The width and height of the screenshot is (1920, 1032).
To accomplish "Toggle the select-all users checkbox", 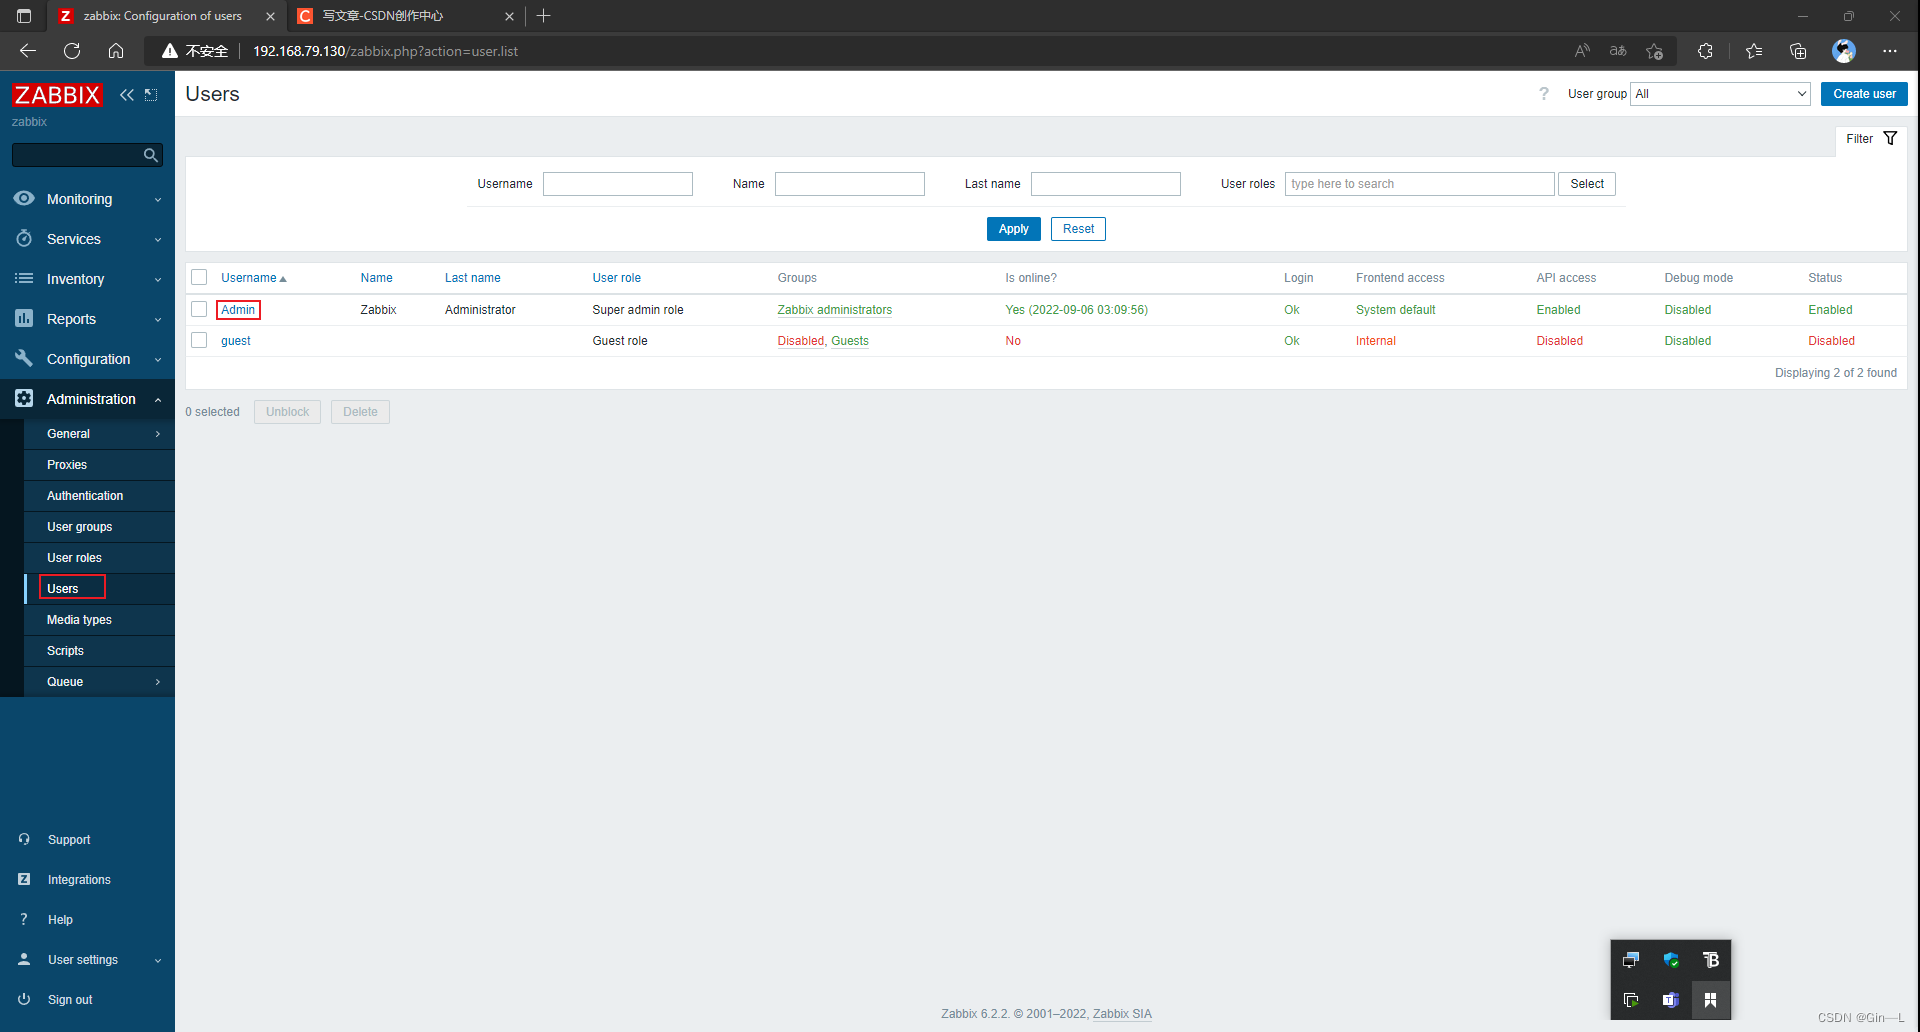I will click(x=199, y=277).
